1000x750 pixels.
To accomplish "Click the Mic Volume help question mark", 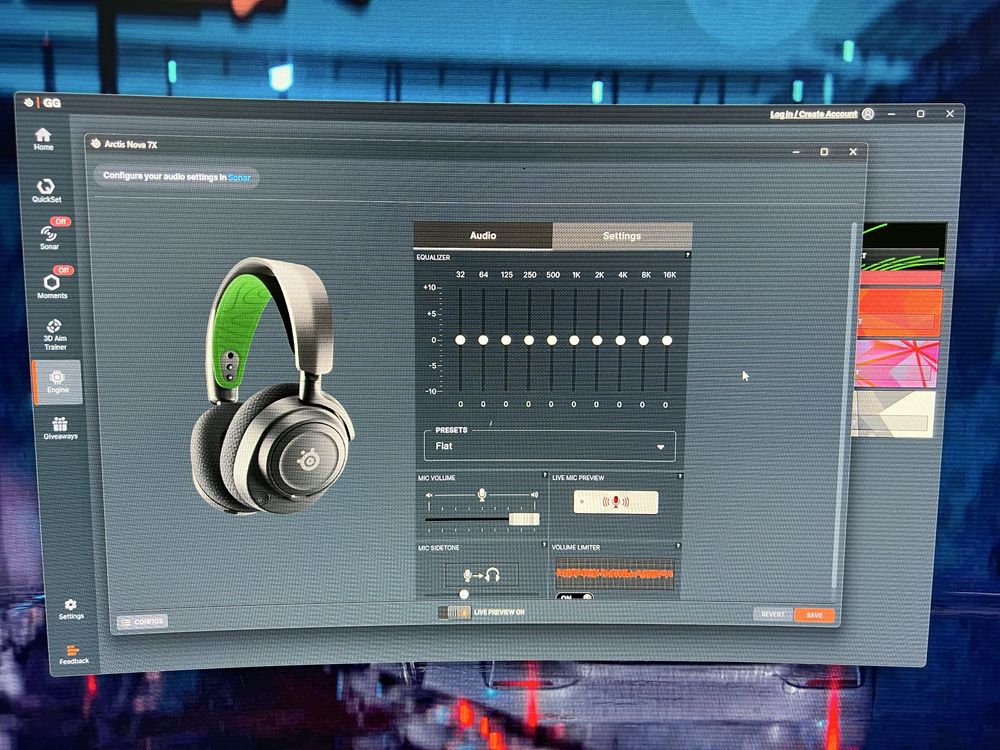I will [545, 474].
